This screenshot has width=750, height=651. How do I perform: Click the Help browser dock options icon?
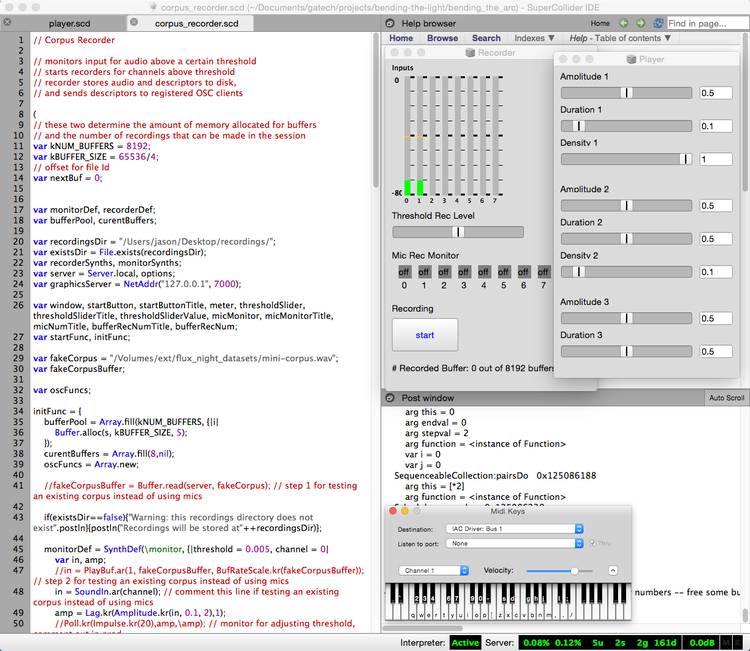pos(388,22)
